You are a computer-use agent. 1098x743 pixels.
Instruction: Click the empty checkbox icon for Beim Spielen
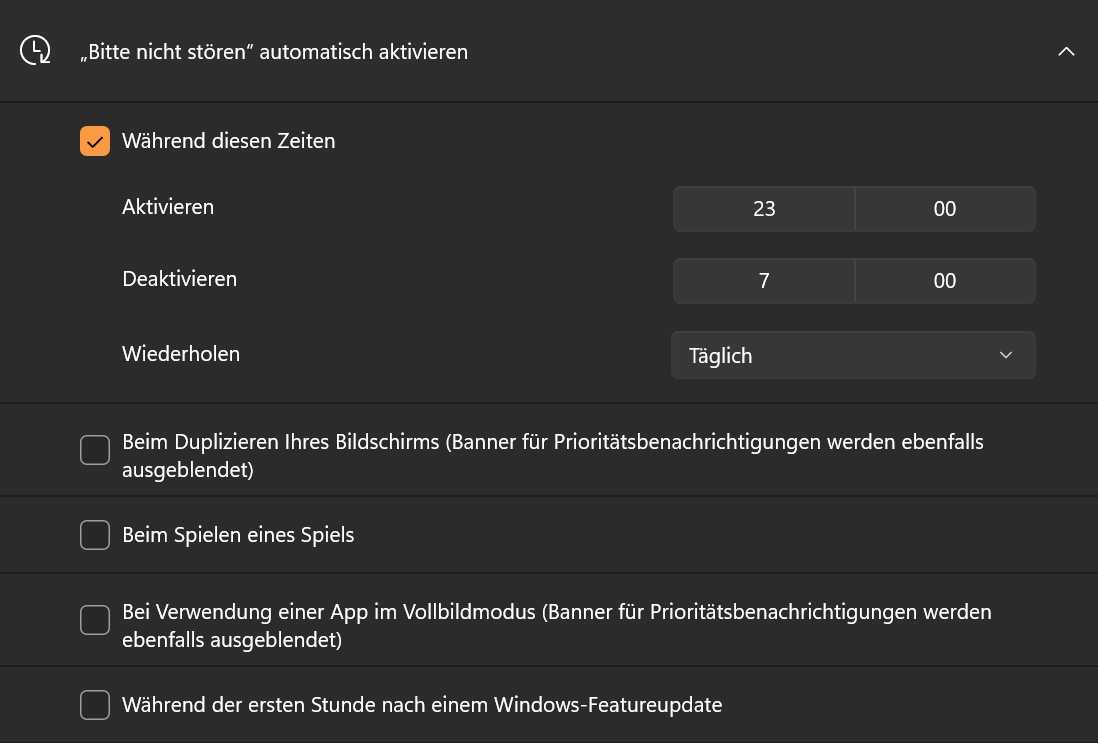[95, 535]
